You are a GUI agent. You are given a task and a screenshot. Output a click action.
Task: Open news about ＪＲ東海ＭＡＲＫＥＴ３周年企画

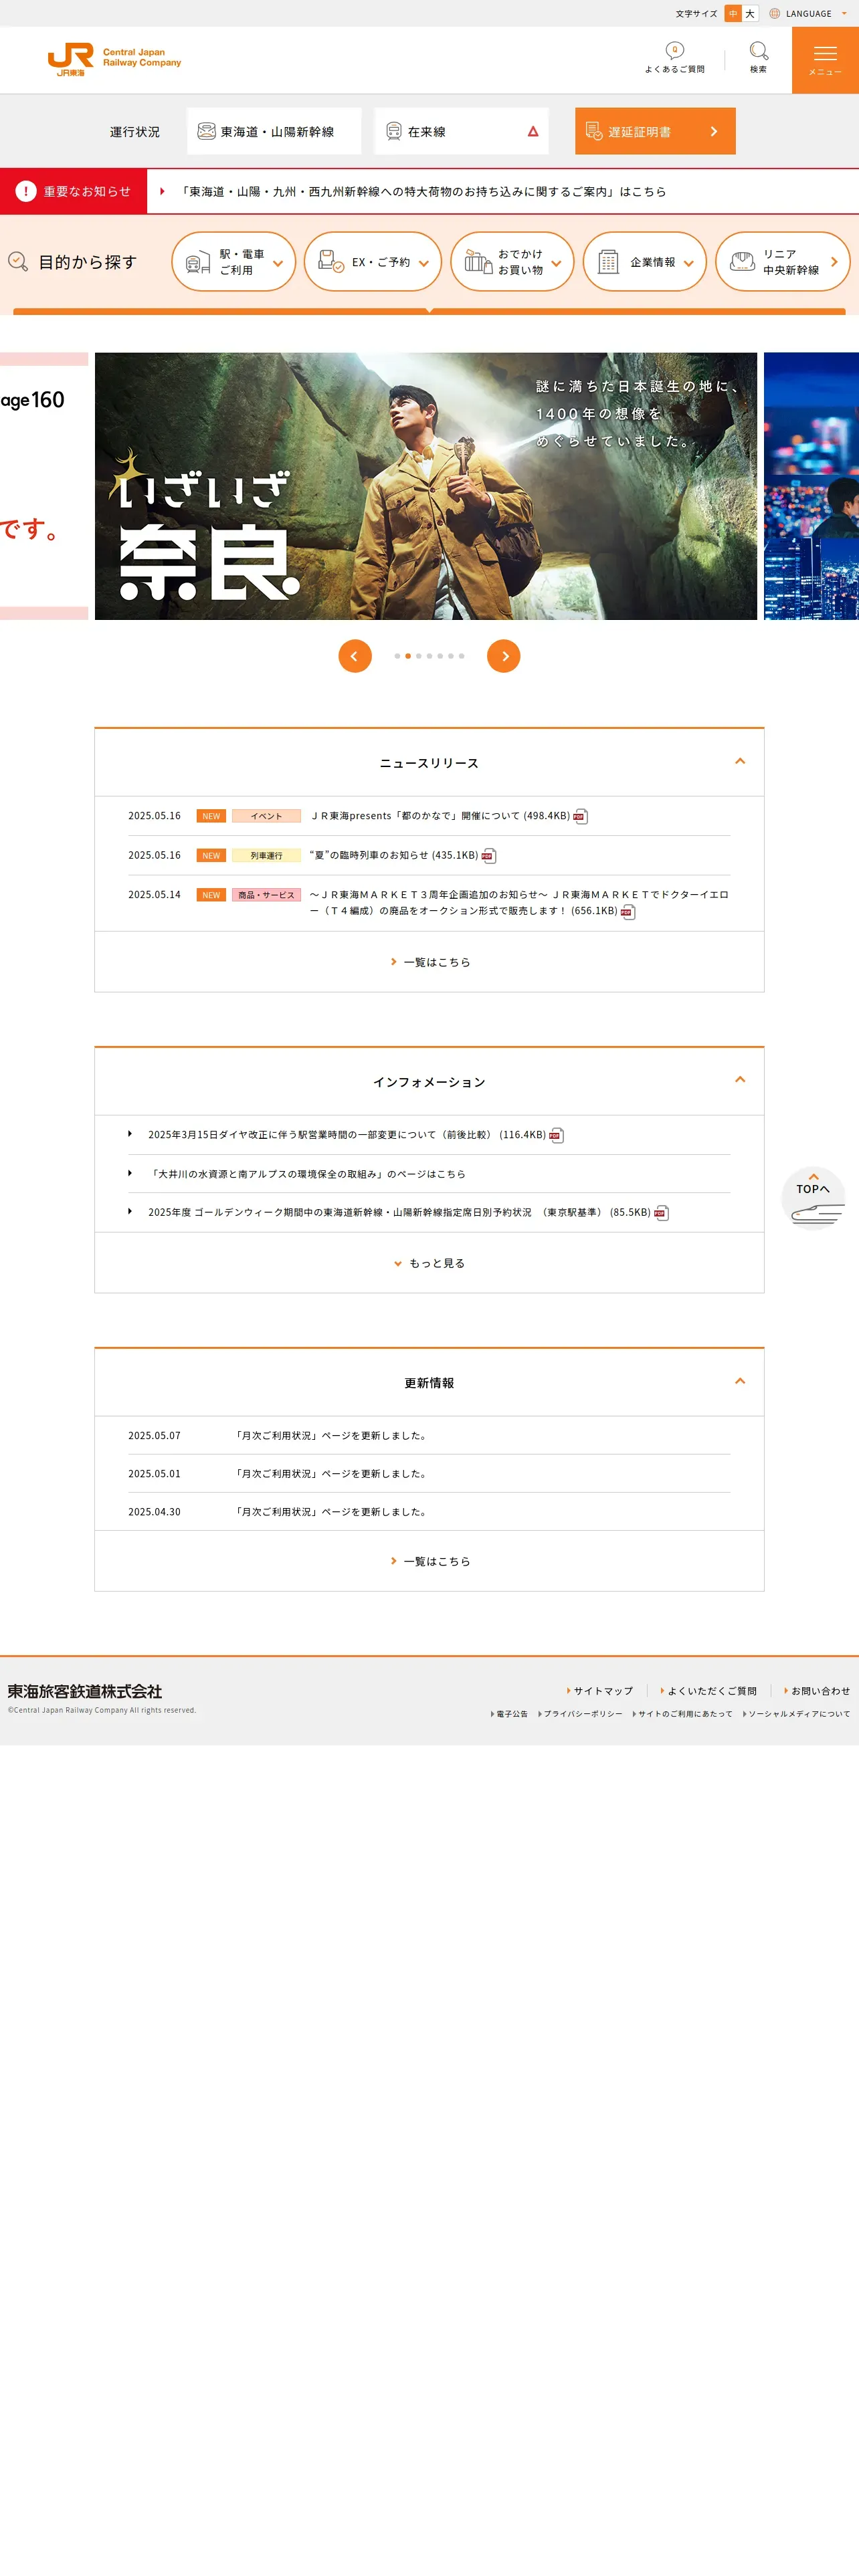519,903
